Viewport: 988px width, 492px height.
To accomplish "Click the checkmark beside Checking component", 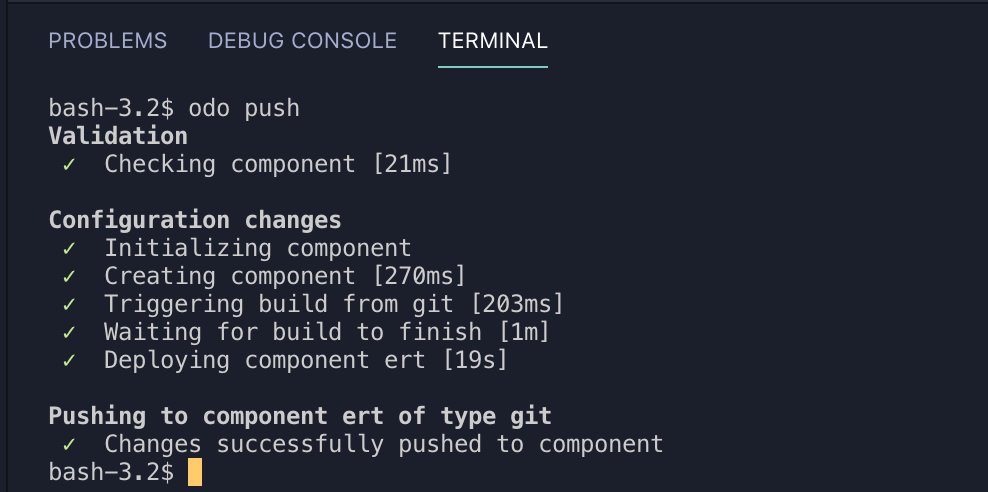I will pos(69,164).
